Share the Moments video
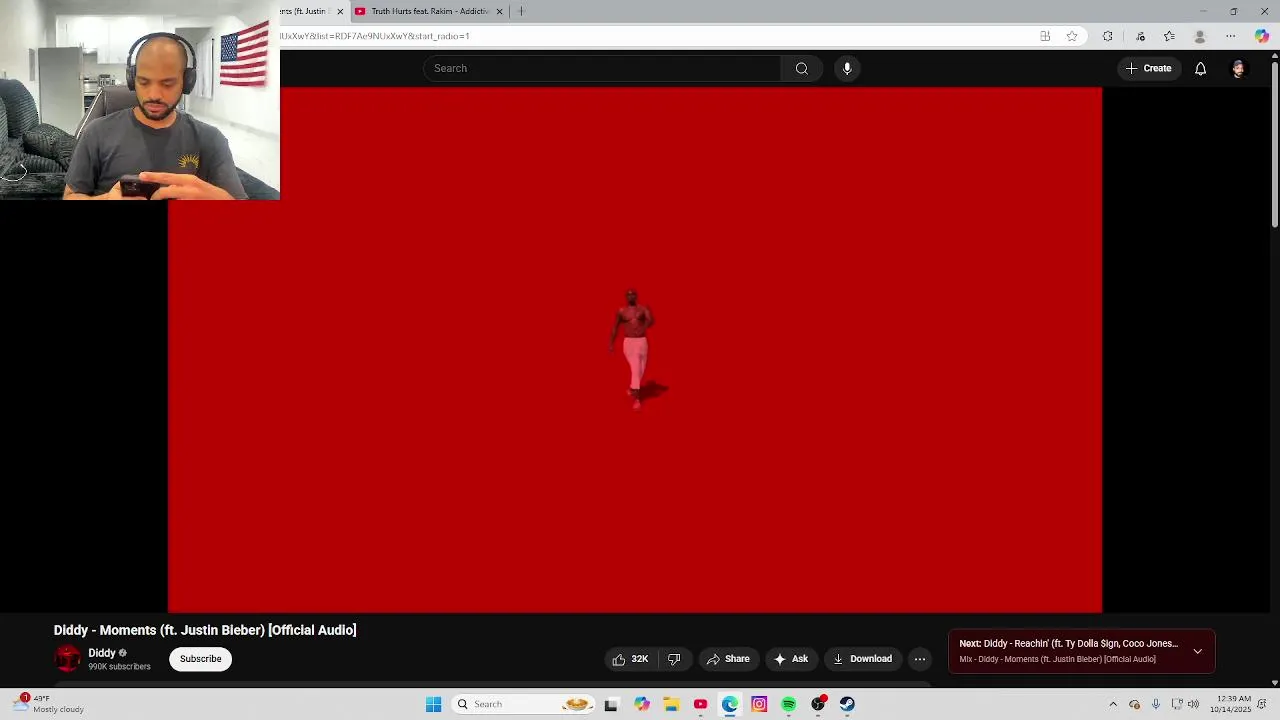The image size is (1280, 720). (x=728, y=659)
